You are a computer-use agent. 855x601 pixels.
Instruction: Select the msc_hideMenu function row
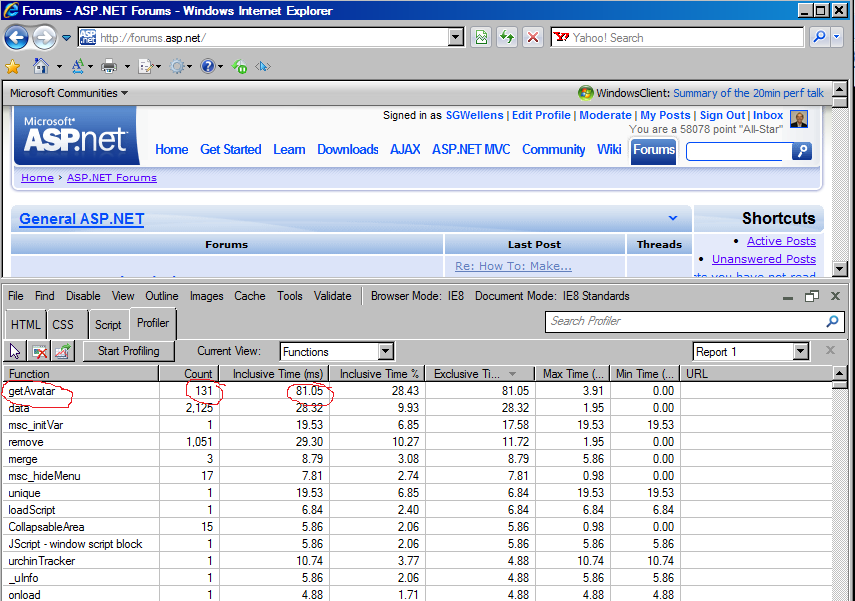[417, 476]
